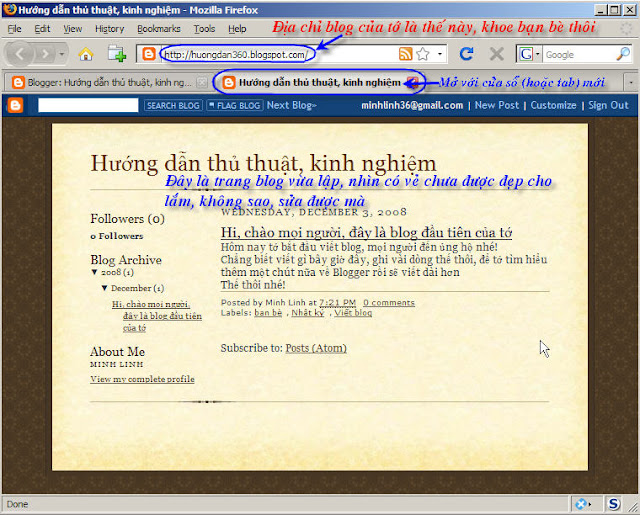This screenshot has height=515, width=640.
Task: Click the blue status bar extension icon
Action: [x=582, y=504]
